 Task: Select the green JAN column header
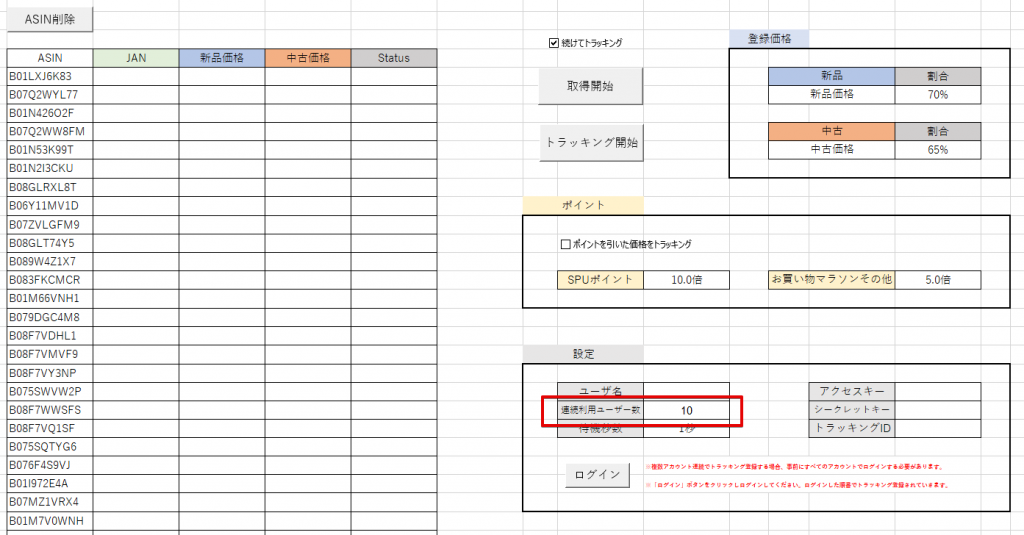[x=136, y=58]
